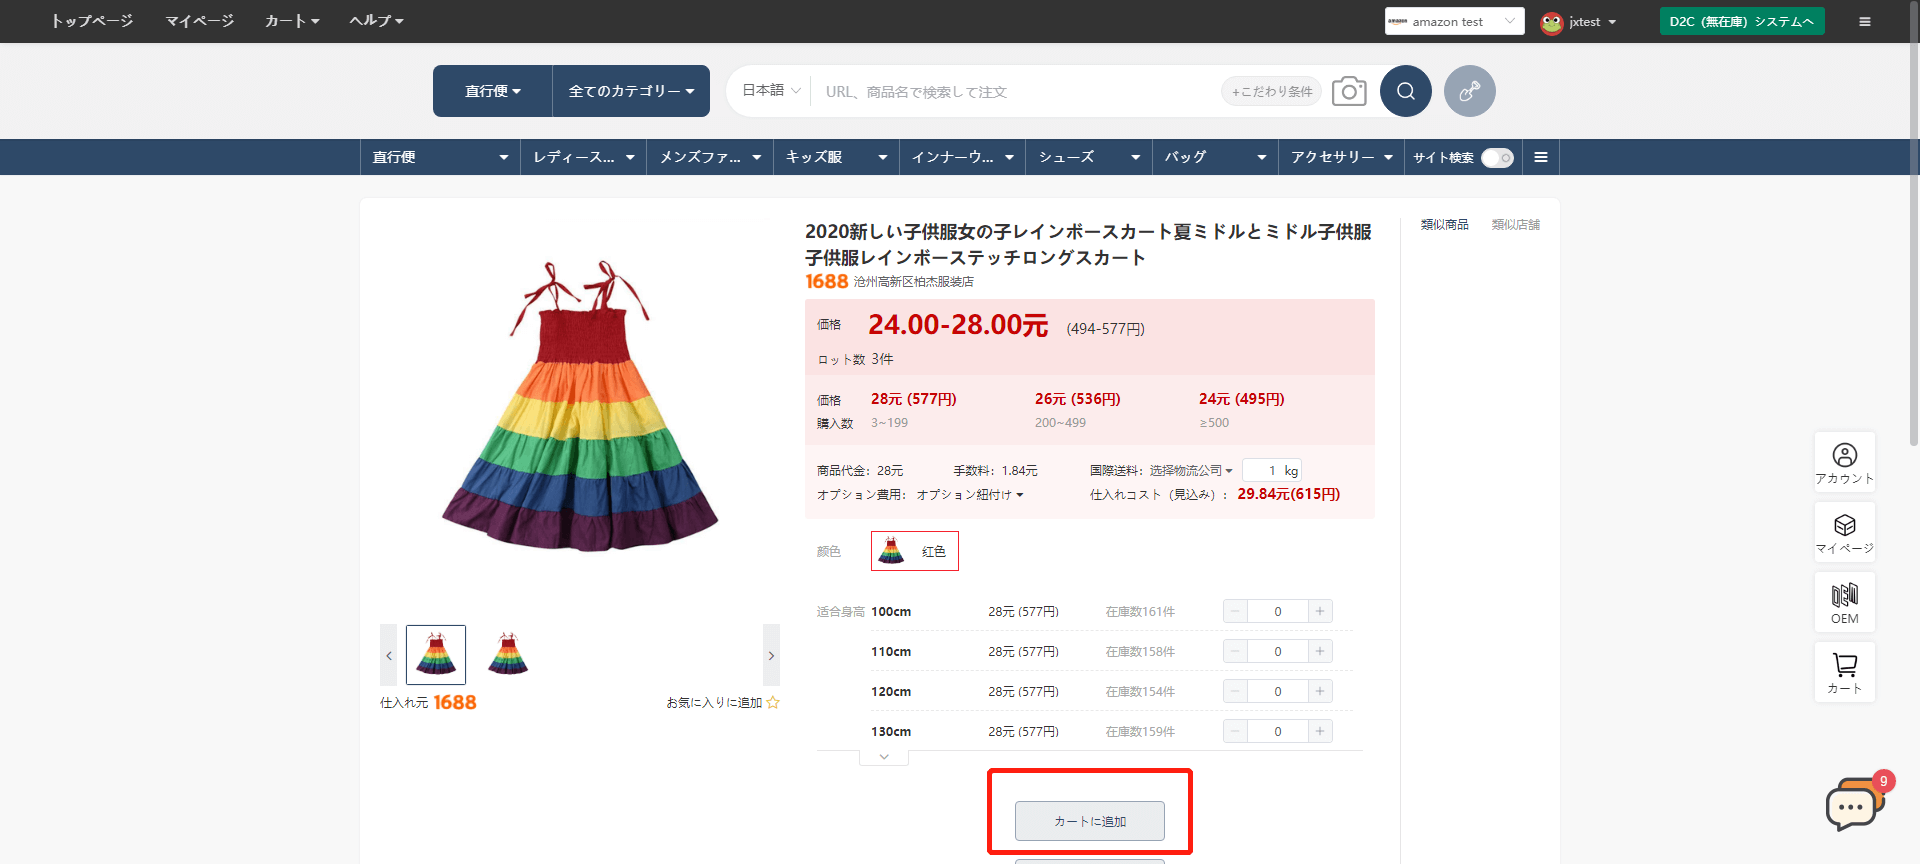Click the magnifier search button
This screenshot has height=864, width=1920.
pyautogui.click(x=1405, y=91)
